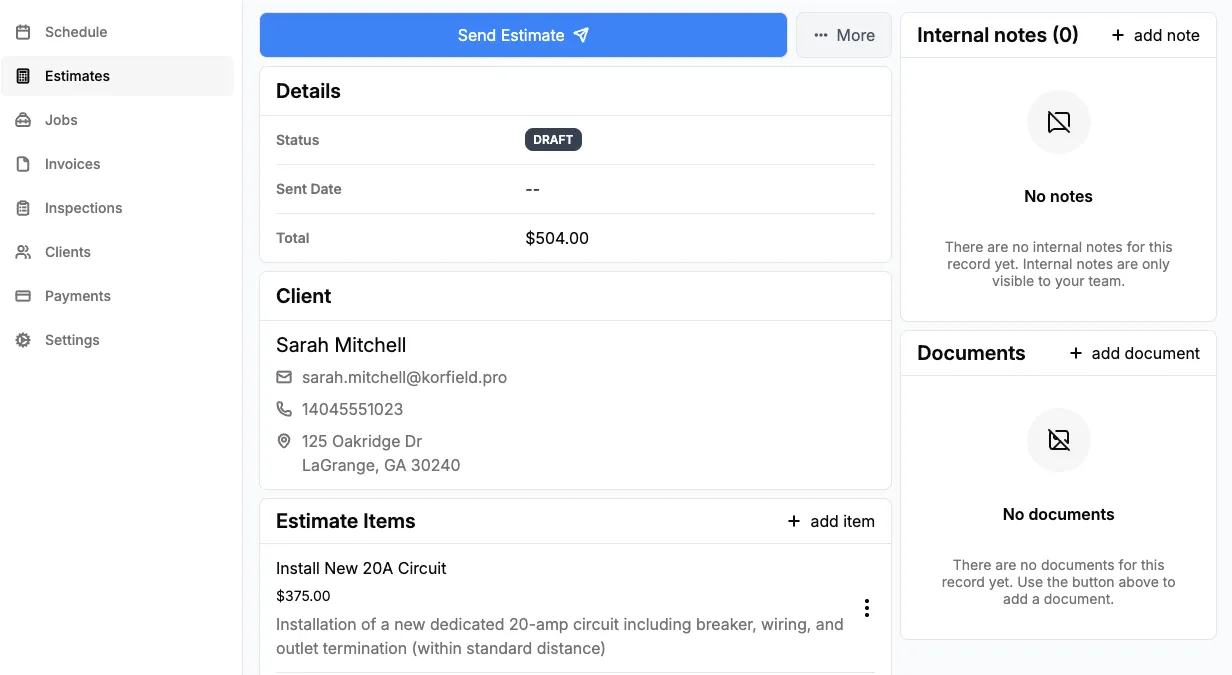The height and width of the screenshot is (675, 1232).
Task: Click the email envelope icon beside sarah.mitchell@korfield.pro
Action: [284, 377]
